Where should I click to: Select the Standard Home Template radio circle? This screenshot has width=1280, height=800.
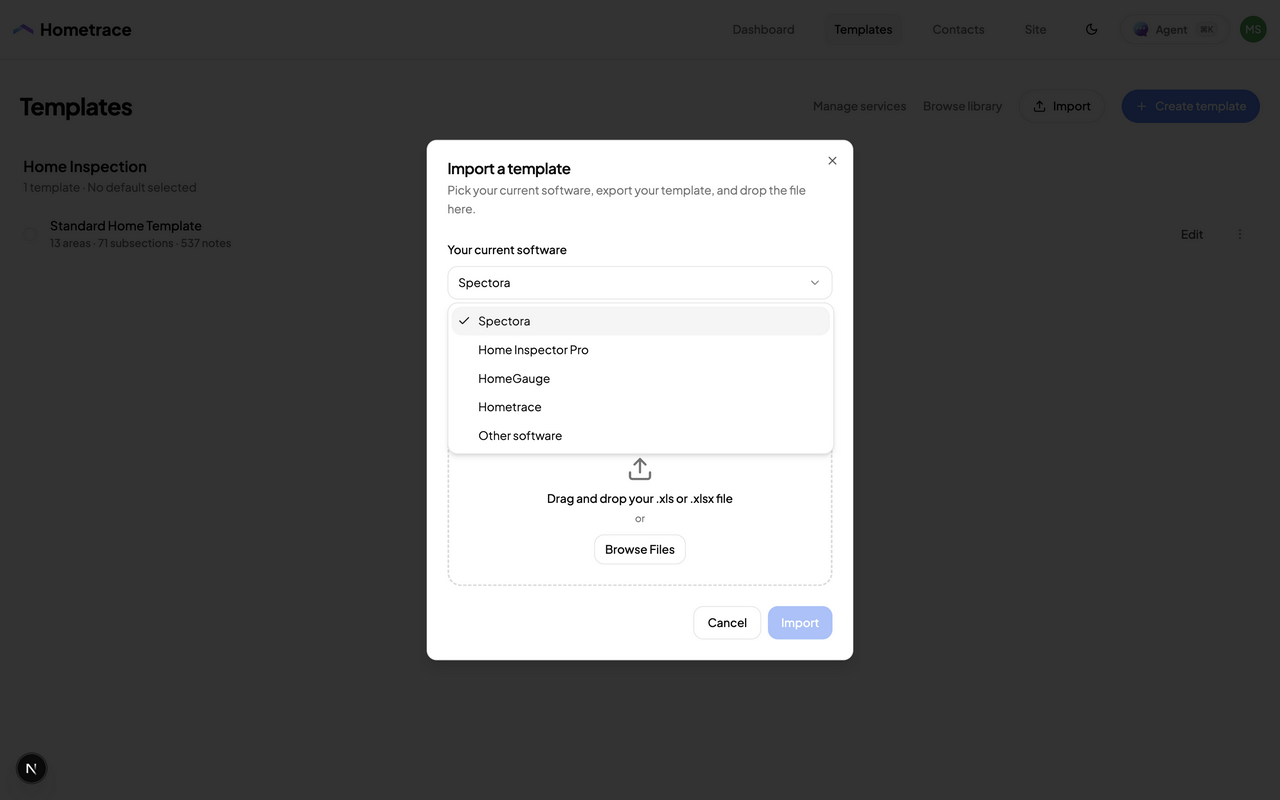[x=31, y=234]
